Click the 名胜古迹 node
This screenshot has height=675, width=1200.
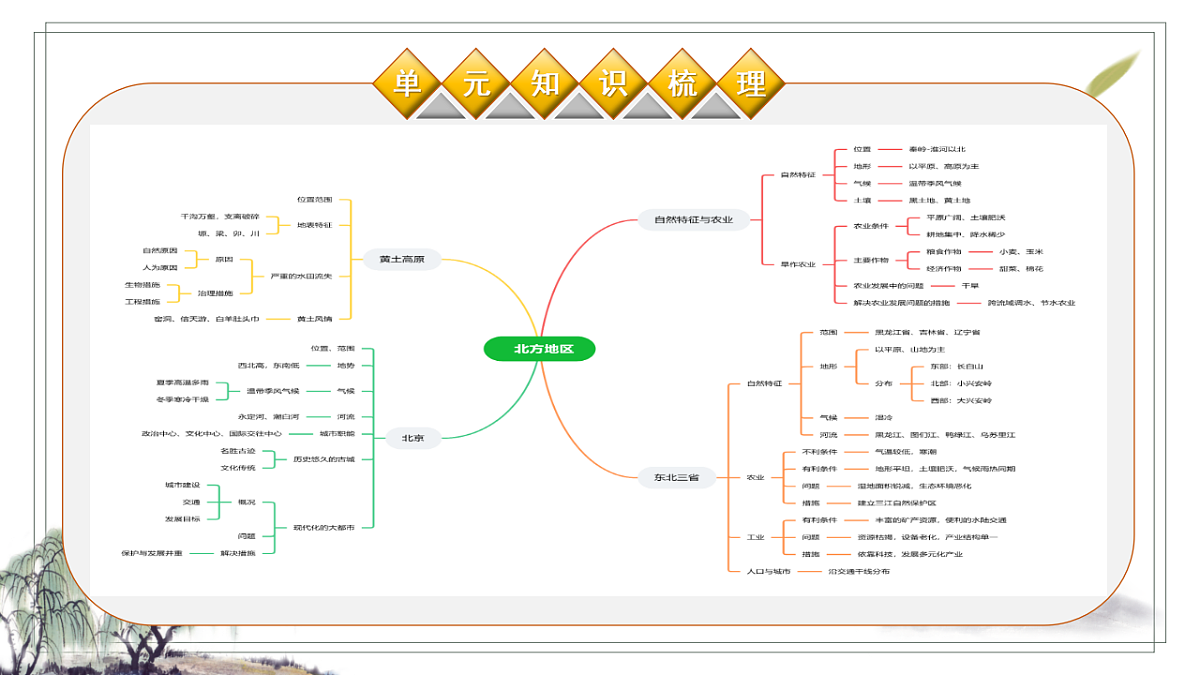coord(238,451)
